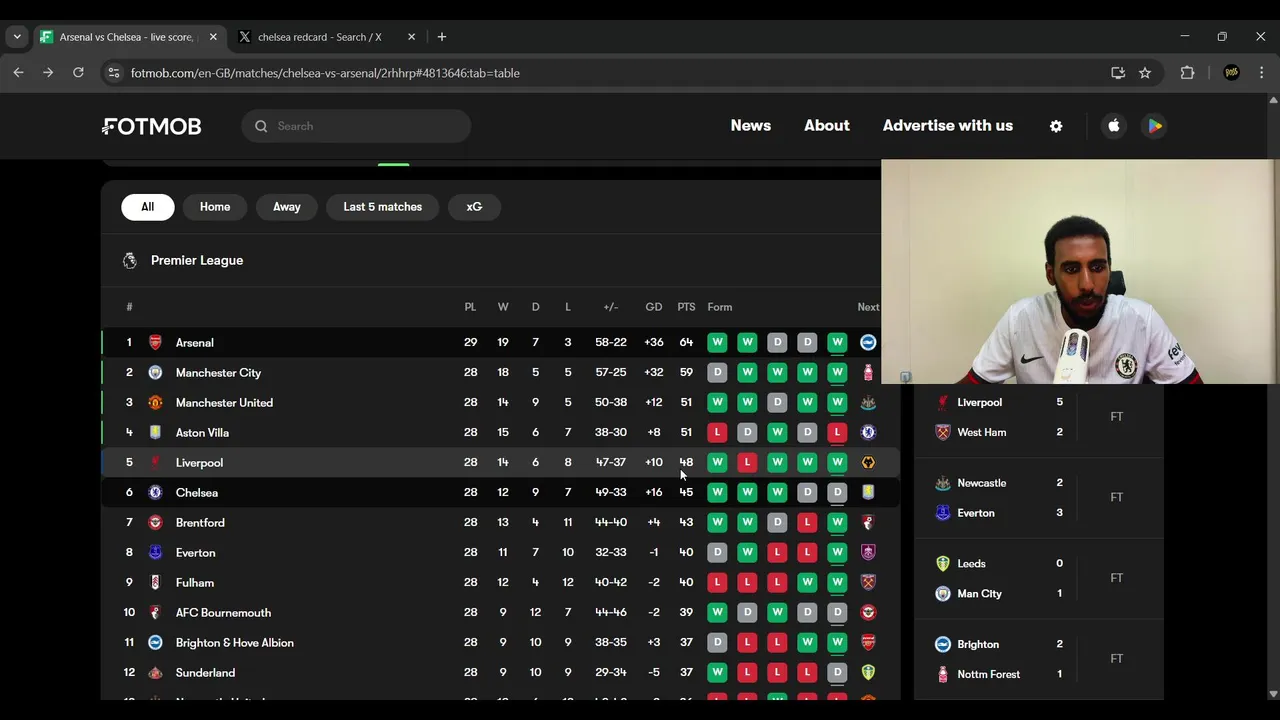Click the Arsenal club crest

155,342
